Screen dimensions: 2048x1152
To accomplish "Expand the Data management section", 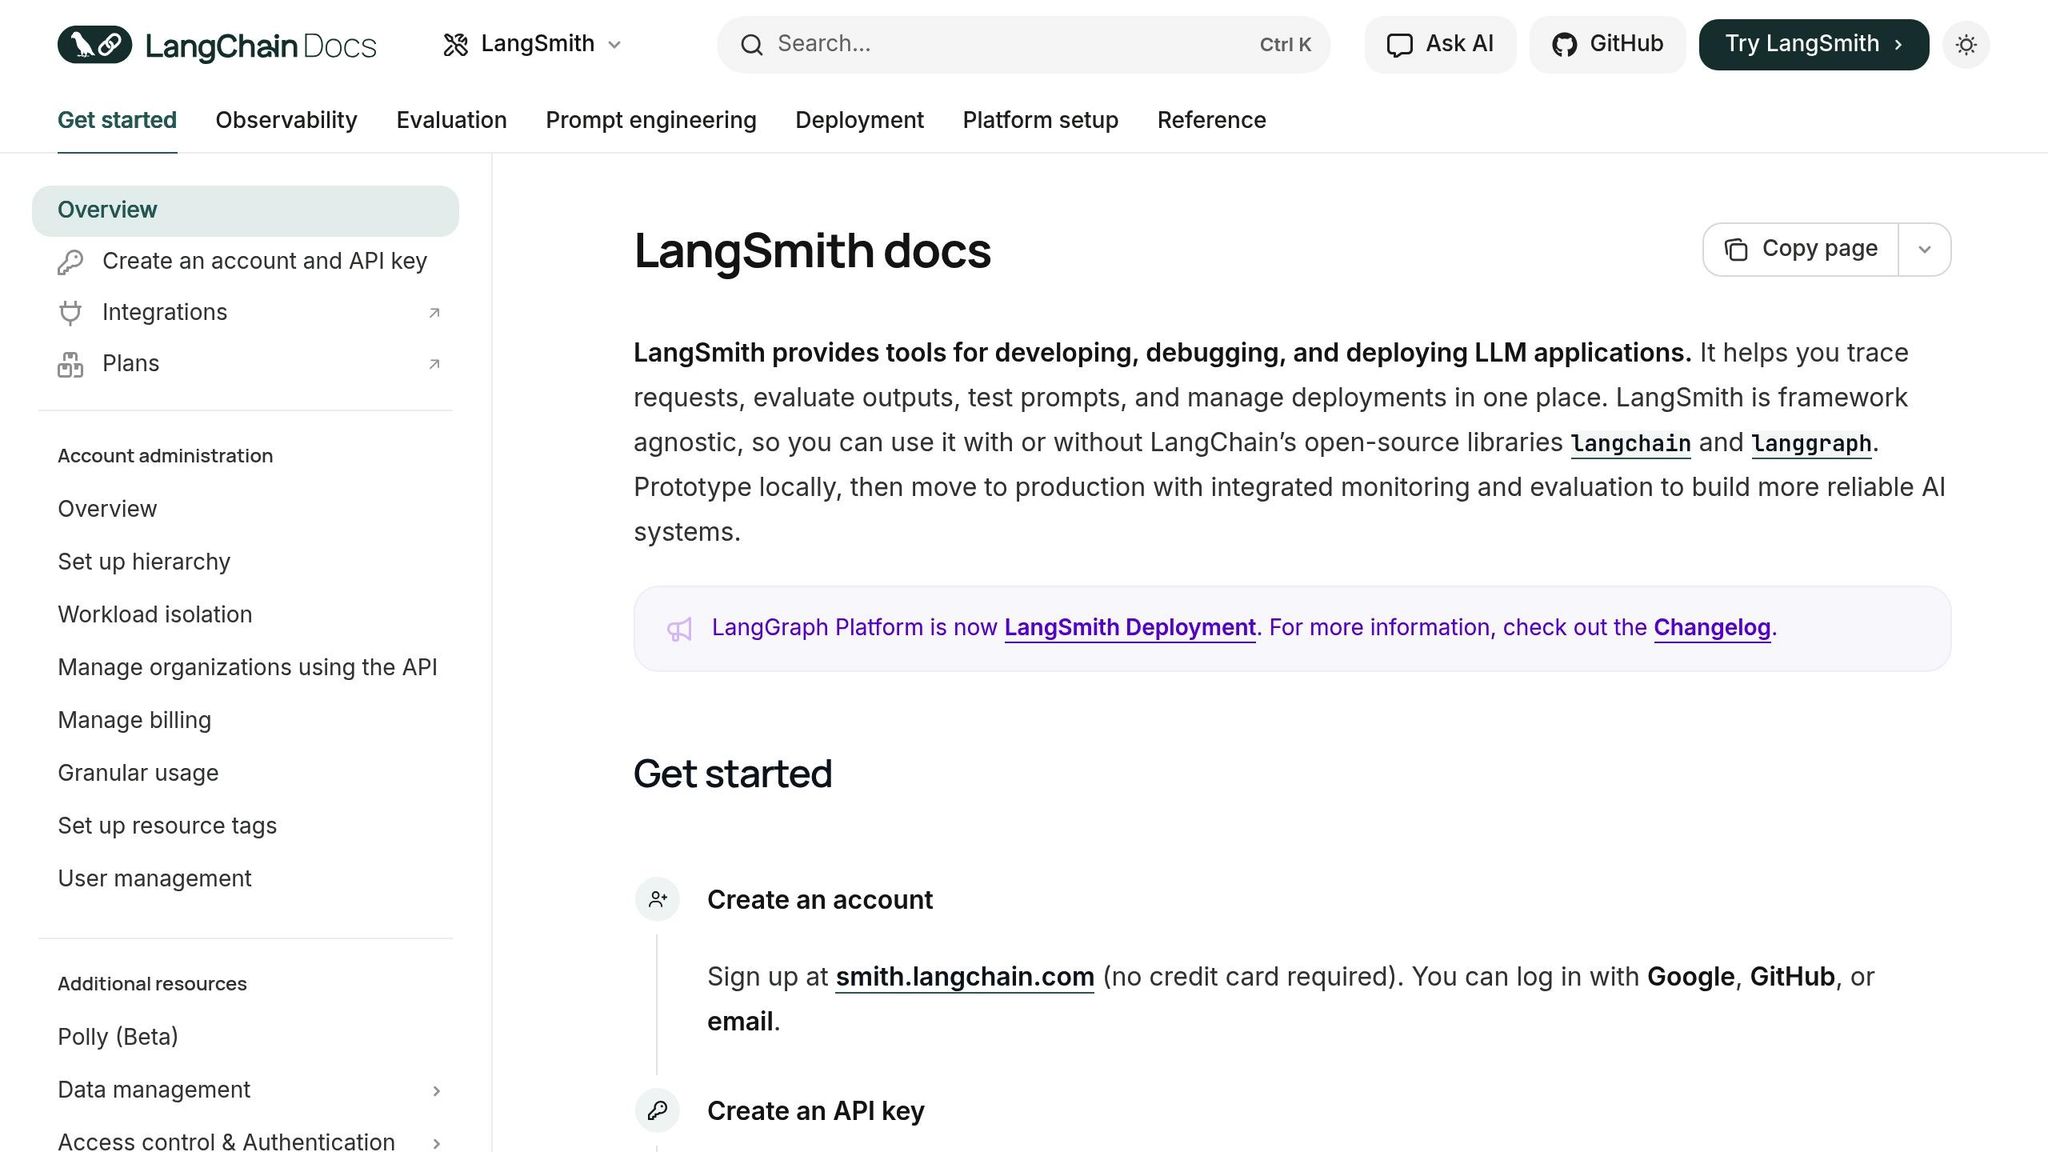I will (x=437, y=1091).
